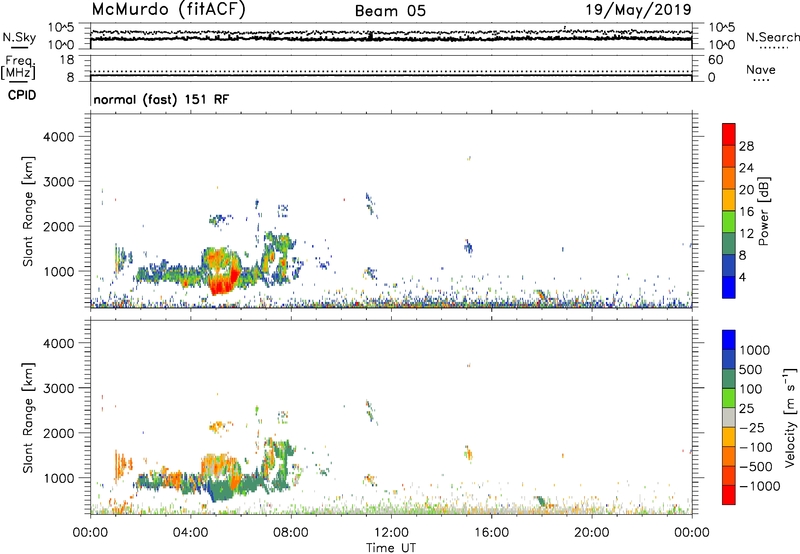Pick the light green 25–100 Velocity swatch

[x=729, y=398]
